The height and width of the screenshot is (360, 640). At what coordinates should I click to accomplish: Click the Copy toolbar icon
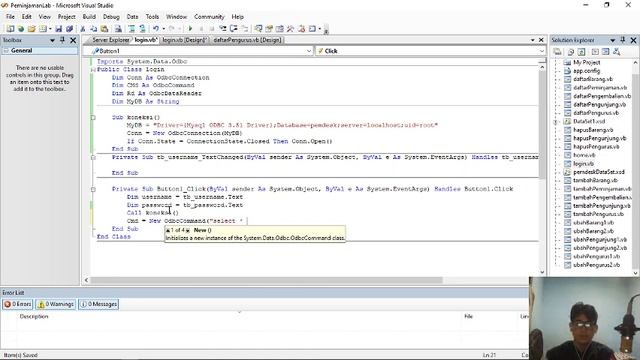tap(93, 29)
